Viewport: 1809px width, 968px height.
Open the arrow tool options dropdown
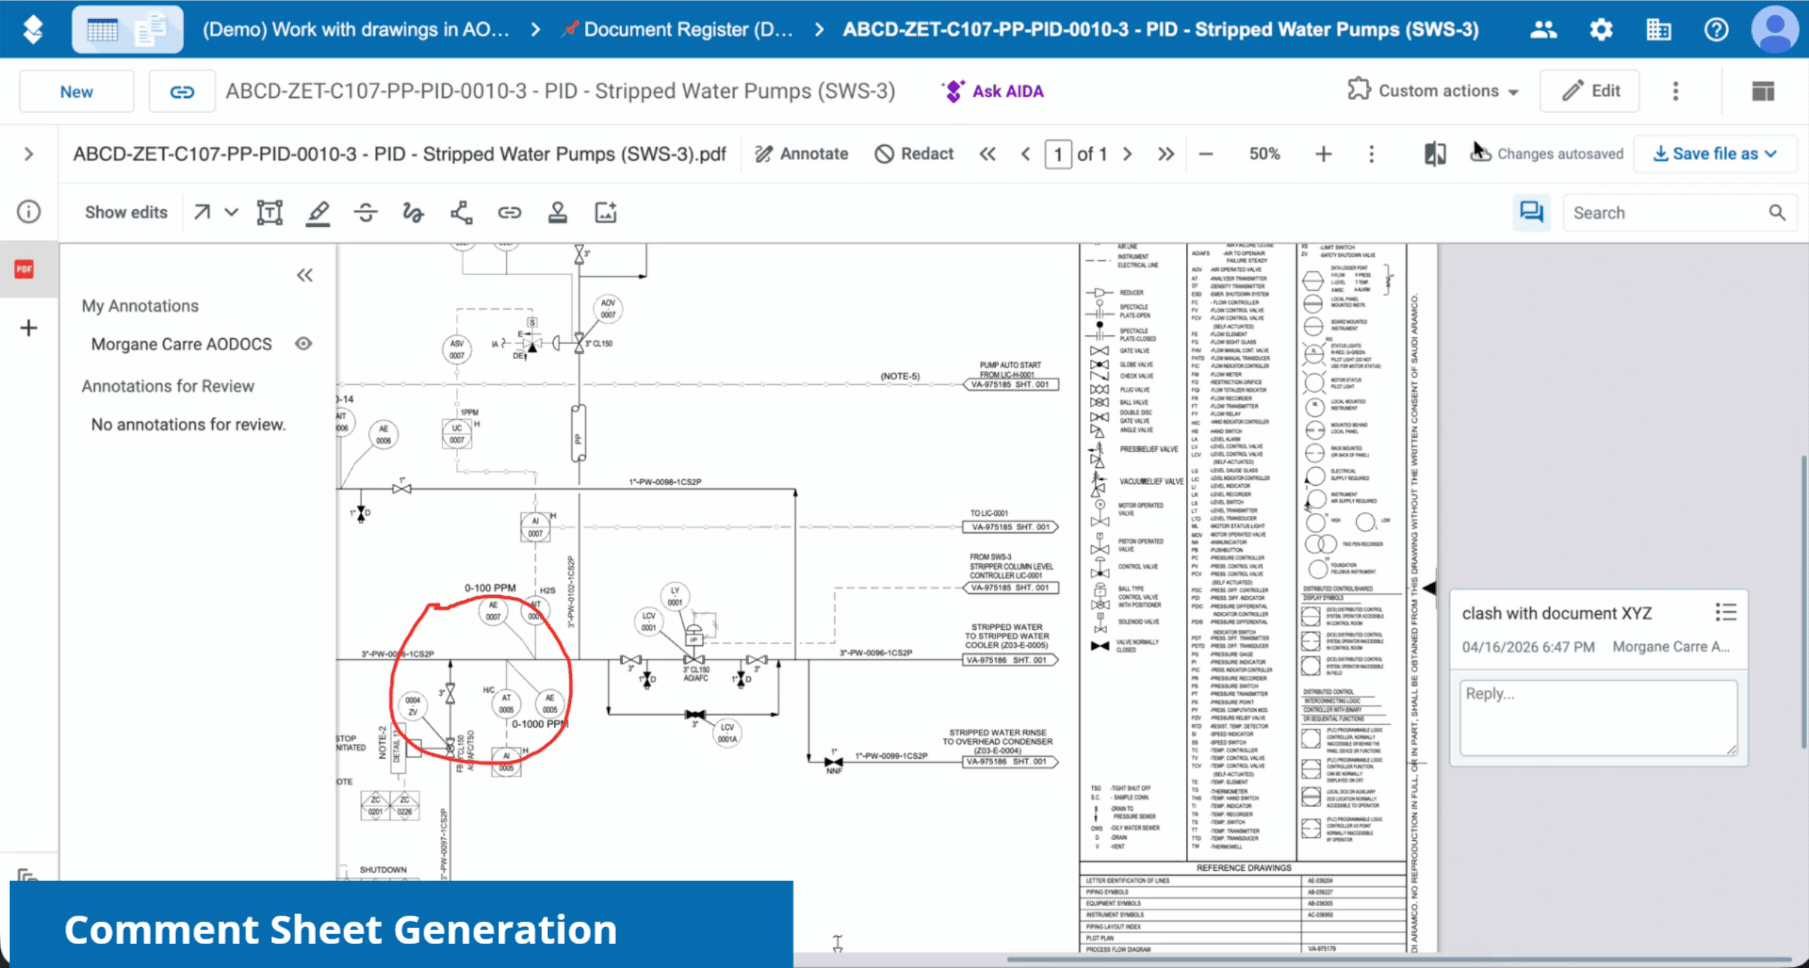(x=231, y=212)
